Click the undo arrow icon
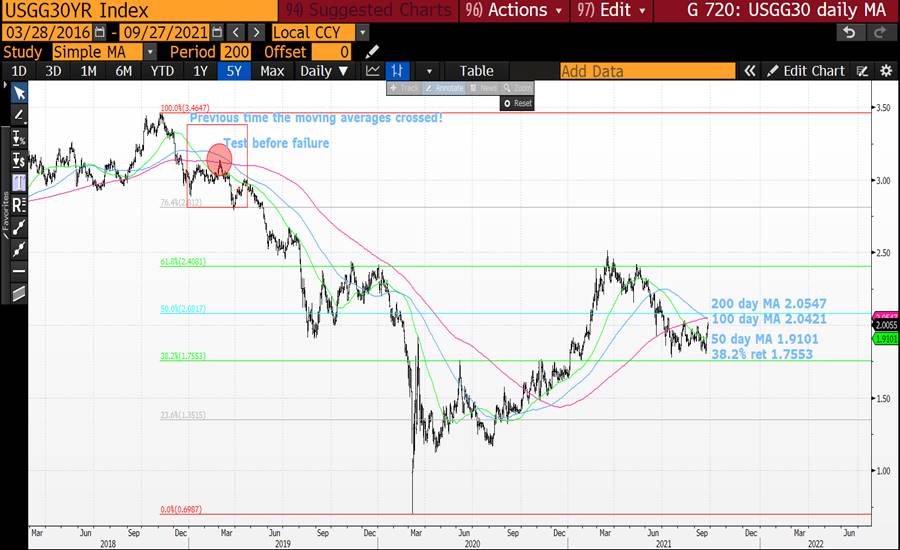The image size is (900, 550). click(x=849, y=32)
